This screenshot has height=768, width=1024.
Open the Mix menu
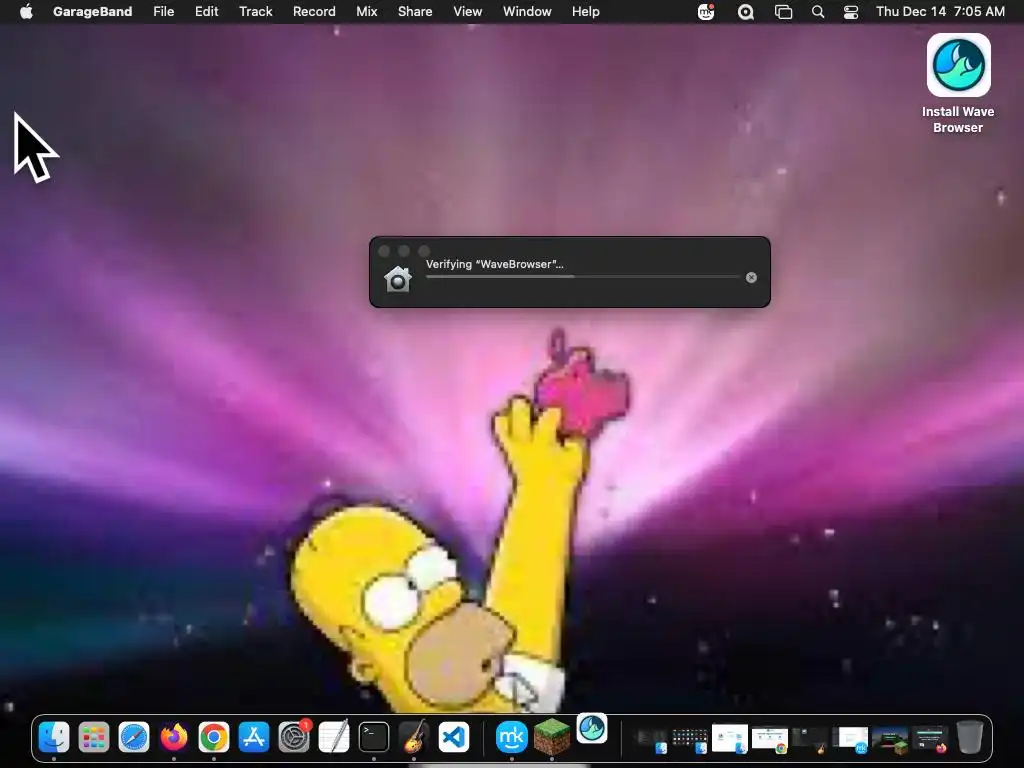[x=366, y=12]
